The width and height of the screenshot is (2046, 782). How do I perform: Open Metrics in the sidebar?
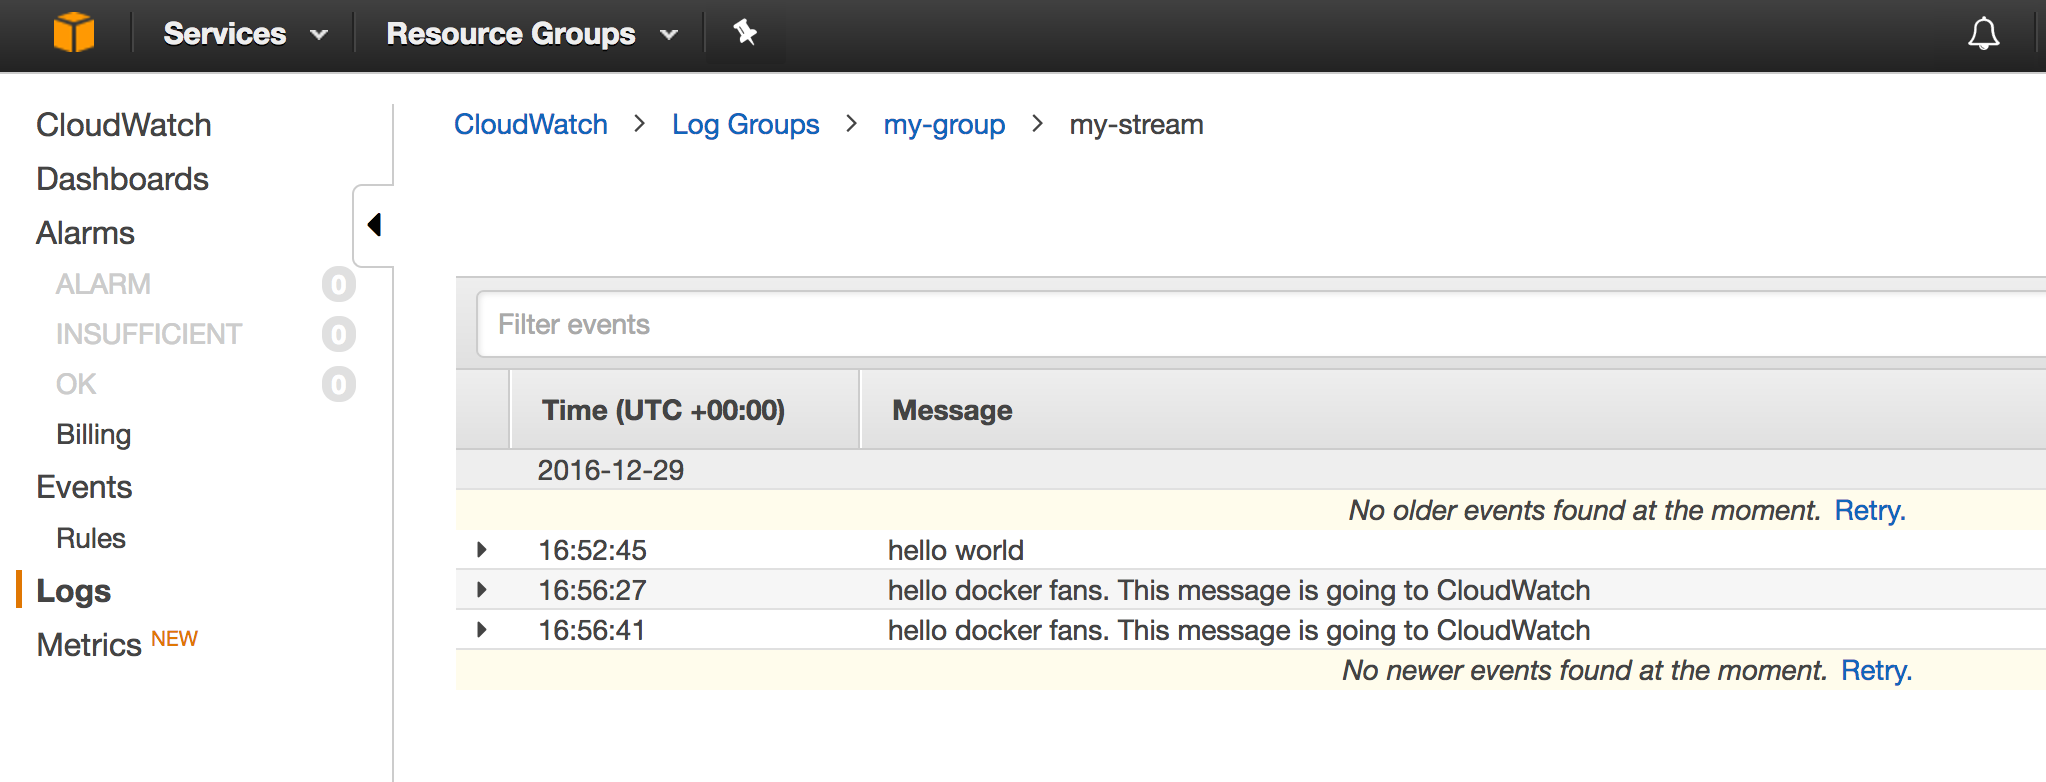pyautogui.click(x=89, y=645)
